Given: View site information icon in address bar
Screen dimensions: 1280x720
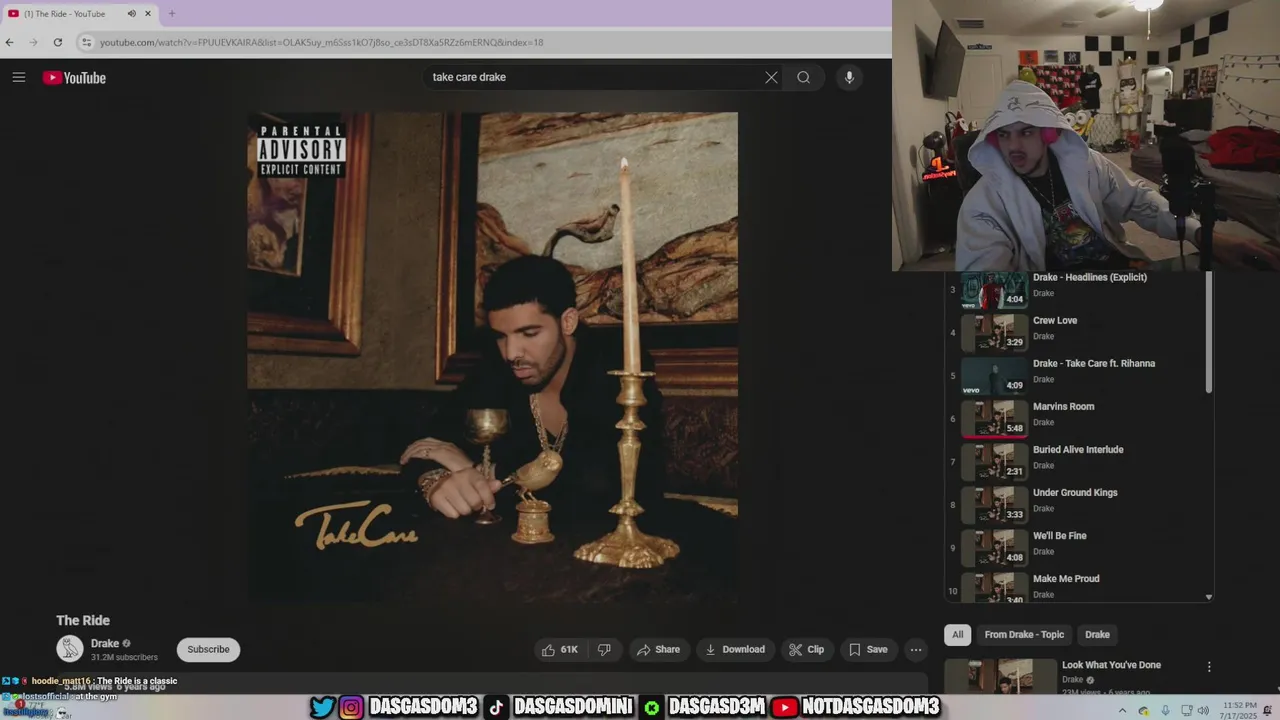Looking at the screenshot, I should tap(87, 42).
